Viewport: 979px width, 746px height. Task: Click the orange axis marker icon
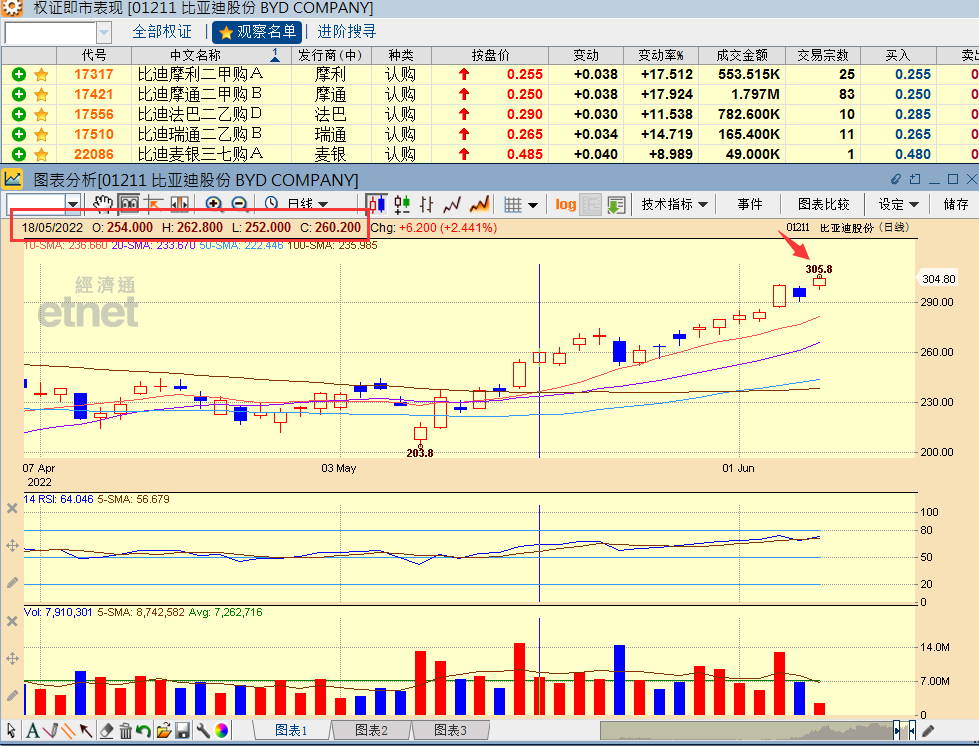[x=154, y=204]
